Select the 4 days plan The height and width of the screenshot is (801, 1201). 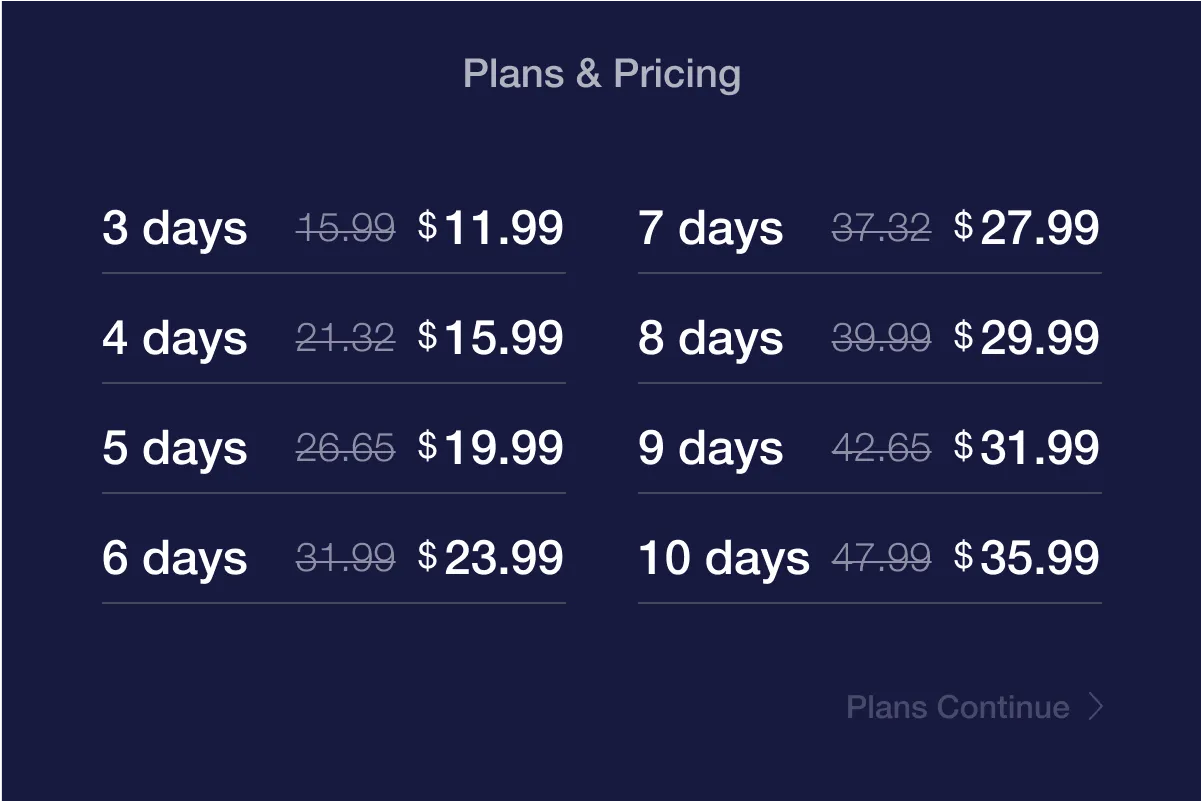tap(334, 339)
